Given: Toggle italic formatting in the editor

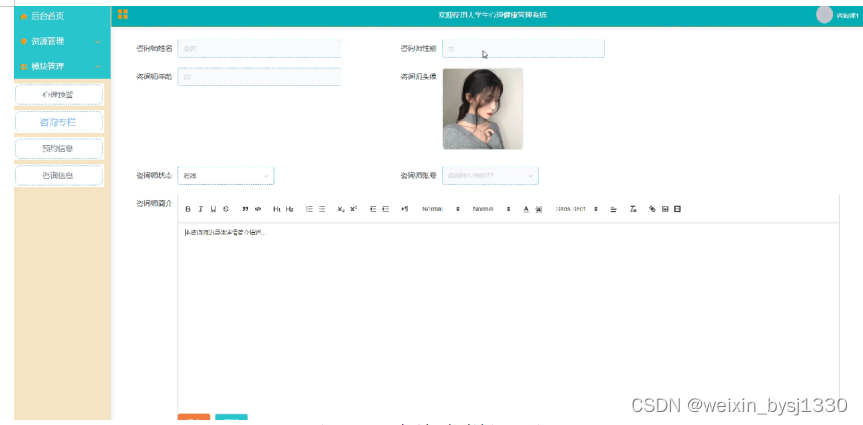Looking at the screenshot, I should pyautogui.click(x=200, y=209).
